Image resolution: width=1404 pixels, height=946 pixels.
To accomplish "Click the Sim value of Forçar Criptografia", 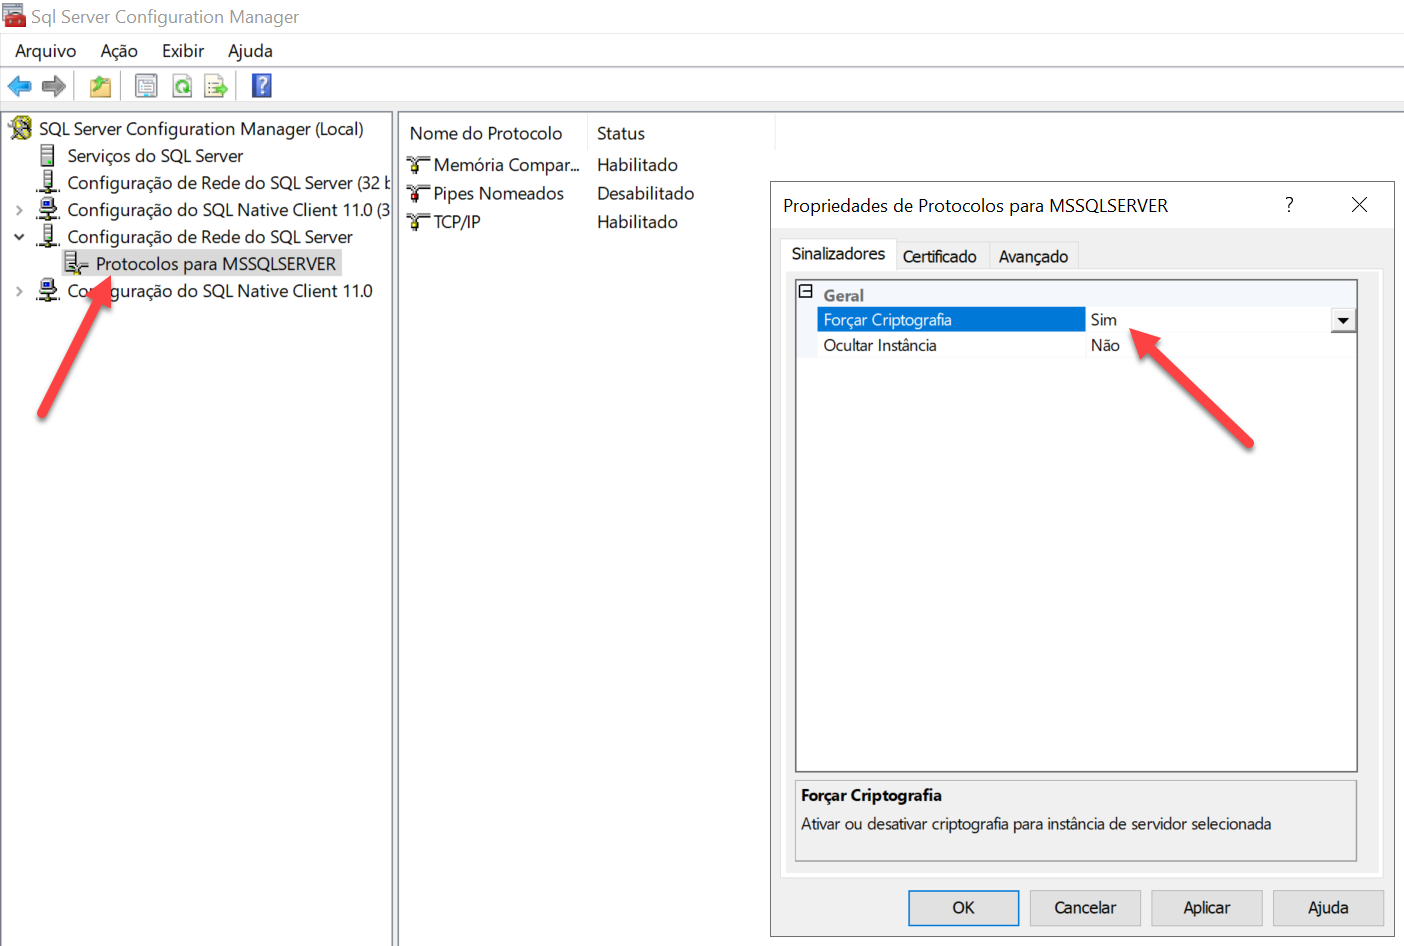I will [1104, 320].
